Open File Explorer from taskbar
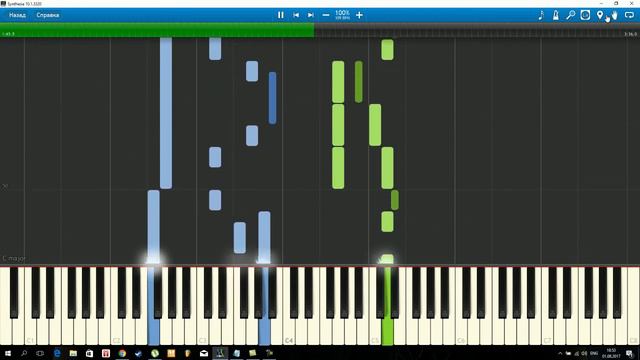 (x=73, y=353)
